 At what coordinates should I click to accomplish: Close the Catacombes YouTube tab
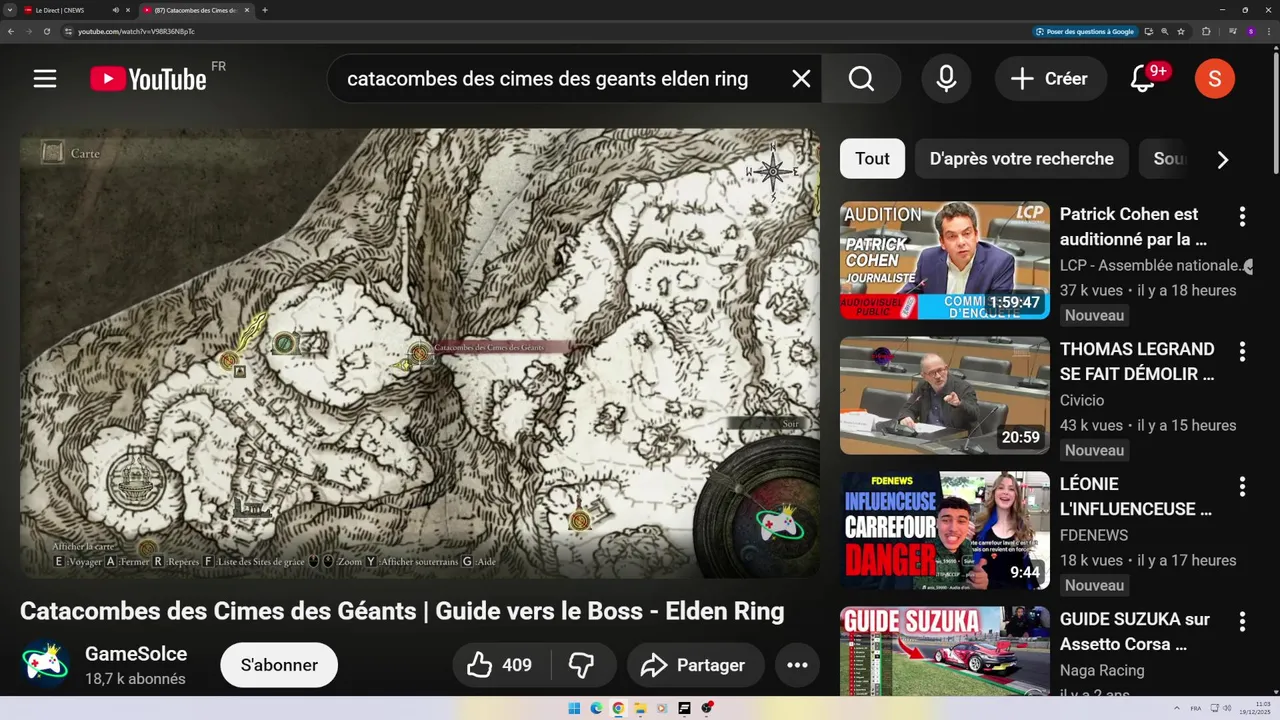point(247,10)
